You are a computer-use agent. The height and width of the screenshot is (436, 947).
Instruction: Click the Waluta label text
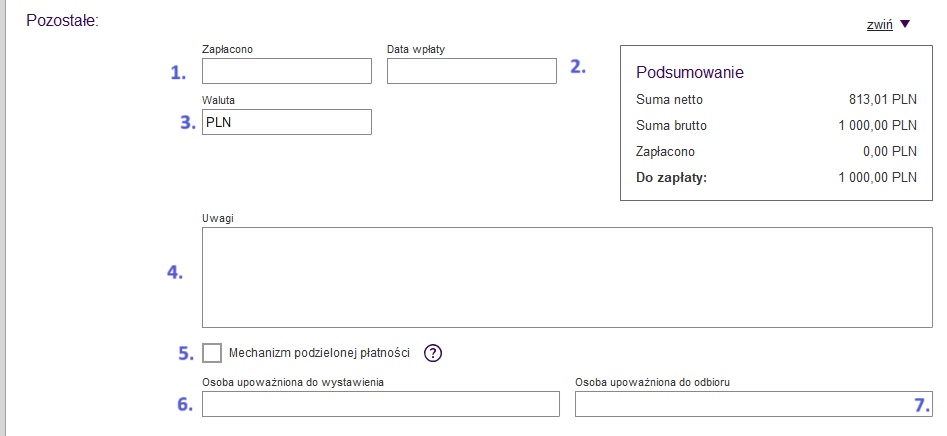pyautogui.click(x=218, y=99)
